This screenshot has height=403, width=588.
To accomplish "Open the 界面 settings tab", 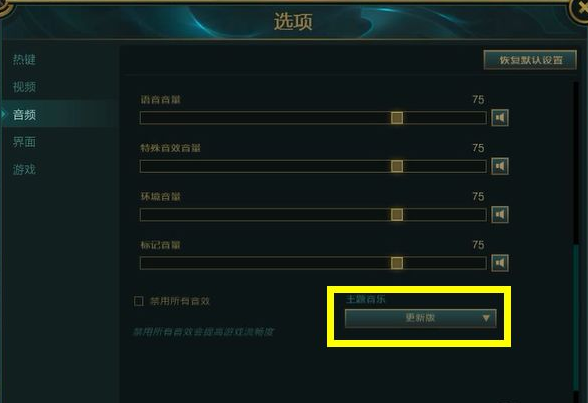I will [x=24, y=142].
